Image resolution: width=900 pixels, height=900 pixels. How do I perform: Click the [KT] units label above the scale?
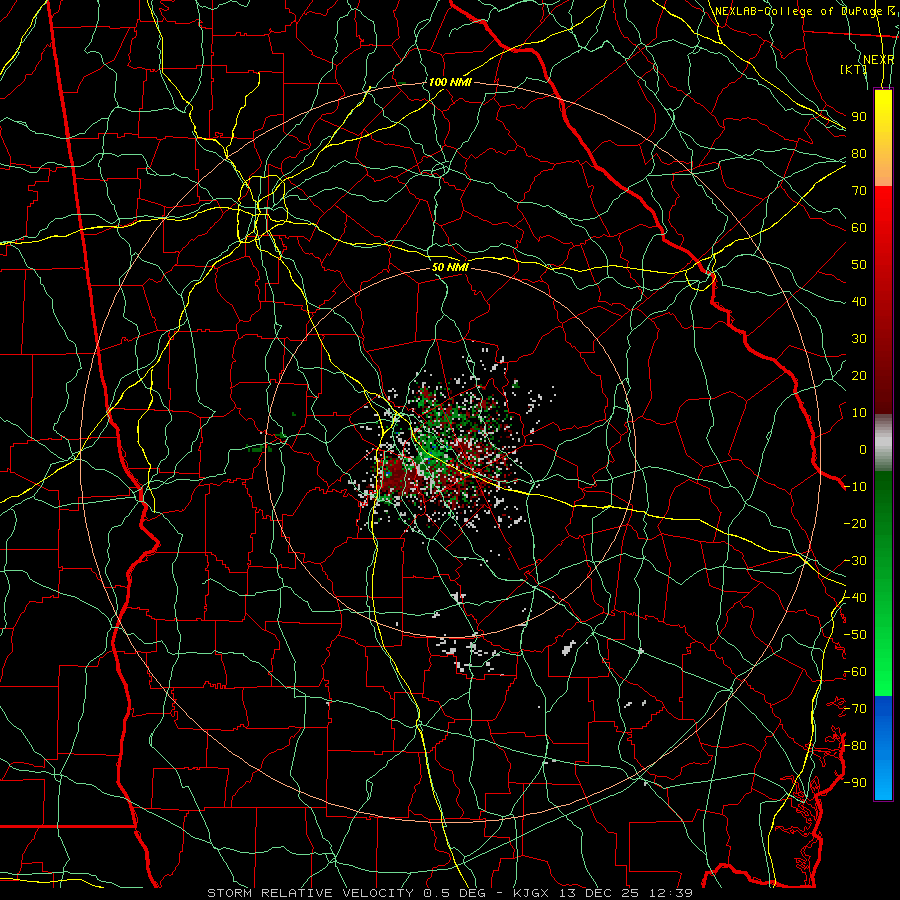(854, 69)
